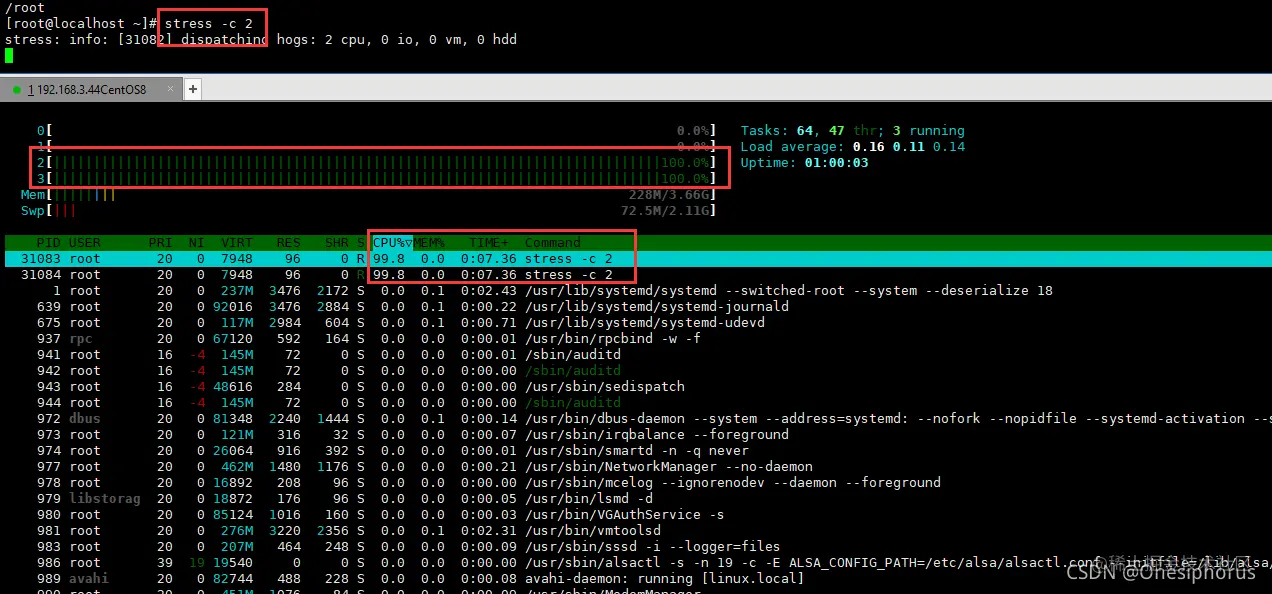Image resolution: width=1272 pixels, height=594 pixels.
Task: Select the 192.168.3.44CentOS8 session tab
Action: click(x=91, y=89)
